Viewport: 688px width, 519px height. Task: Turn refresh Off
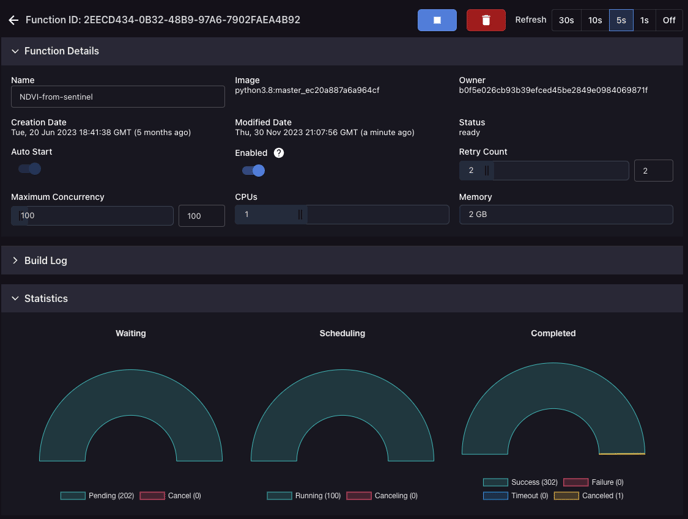(x=669, y=20)
